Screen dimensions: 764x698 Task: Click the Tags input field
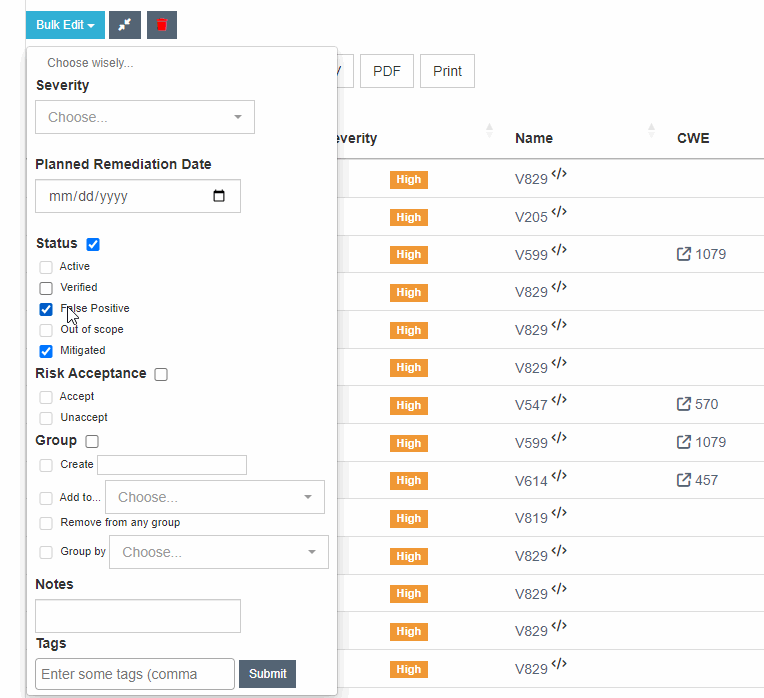[135, 674]
